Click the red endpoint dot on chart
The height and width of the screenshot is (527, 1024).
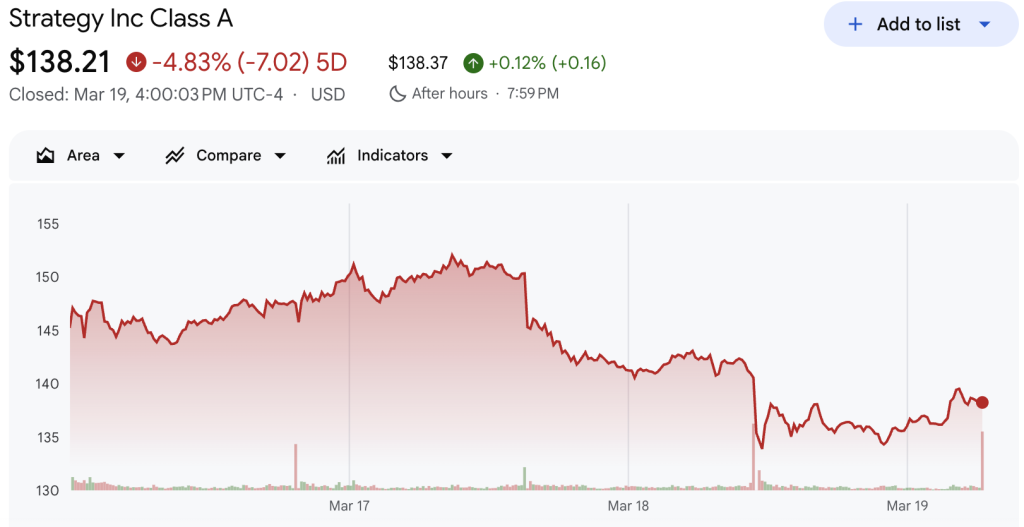[x=982, y=402]
